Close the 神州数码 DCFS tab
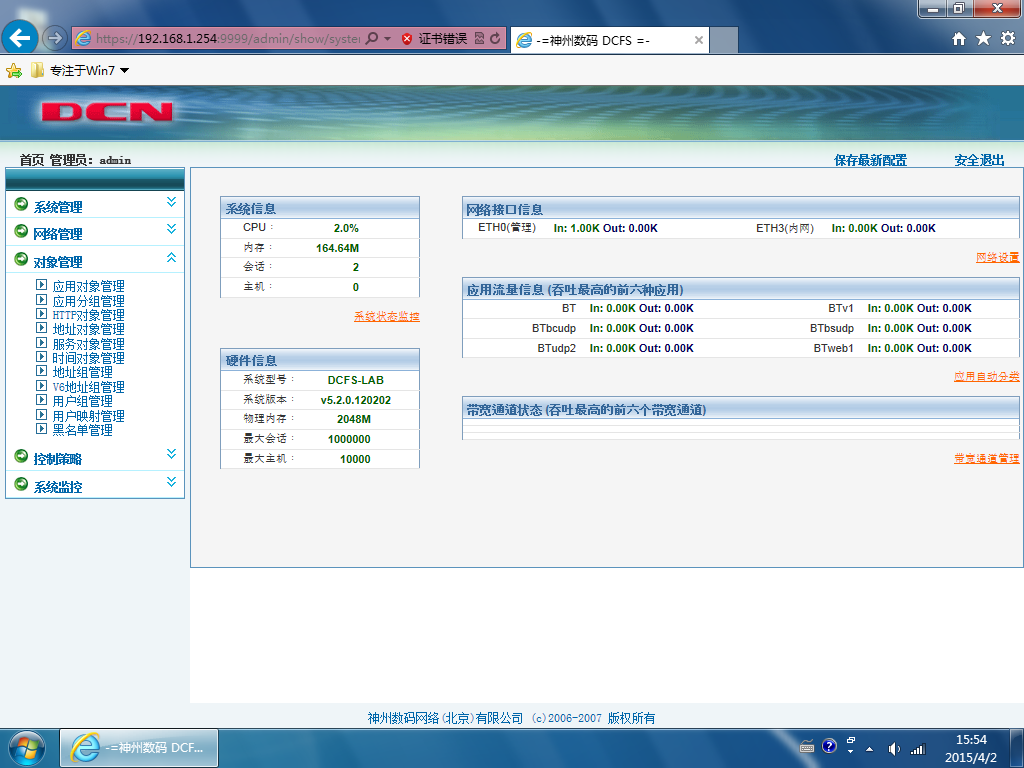This screenshot has height=768, width=1024. pos(699,40)
